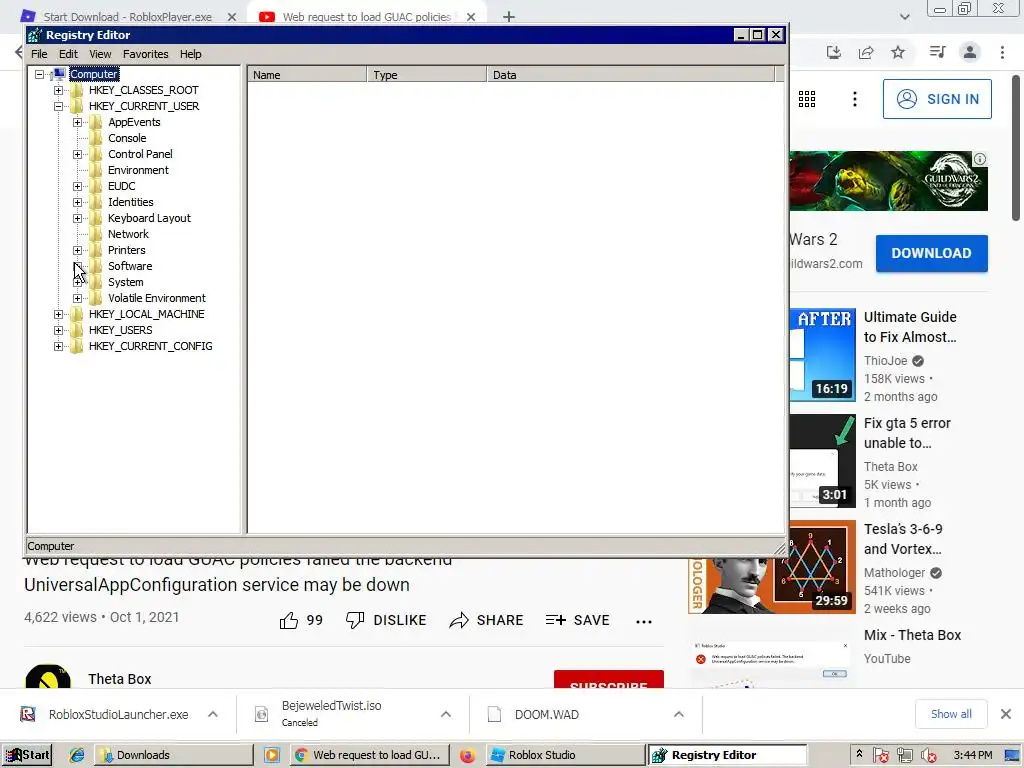
Task: Open the Edit menu in Registry Editor
Action: tap(68, 54)
